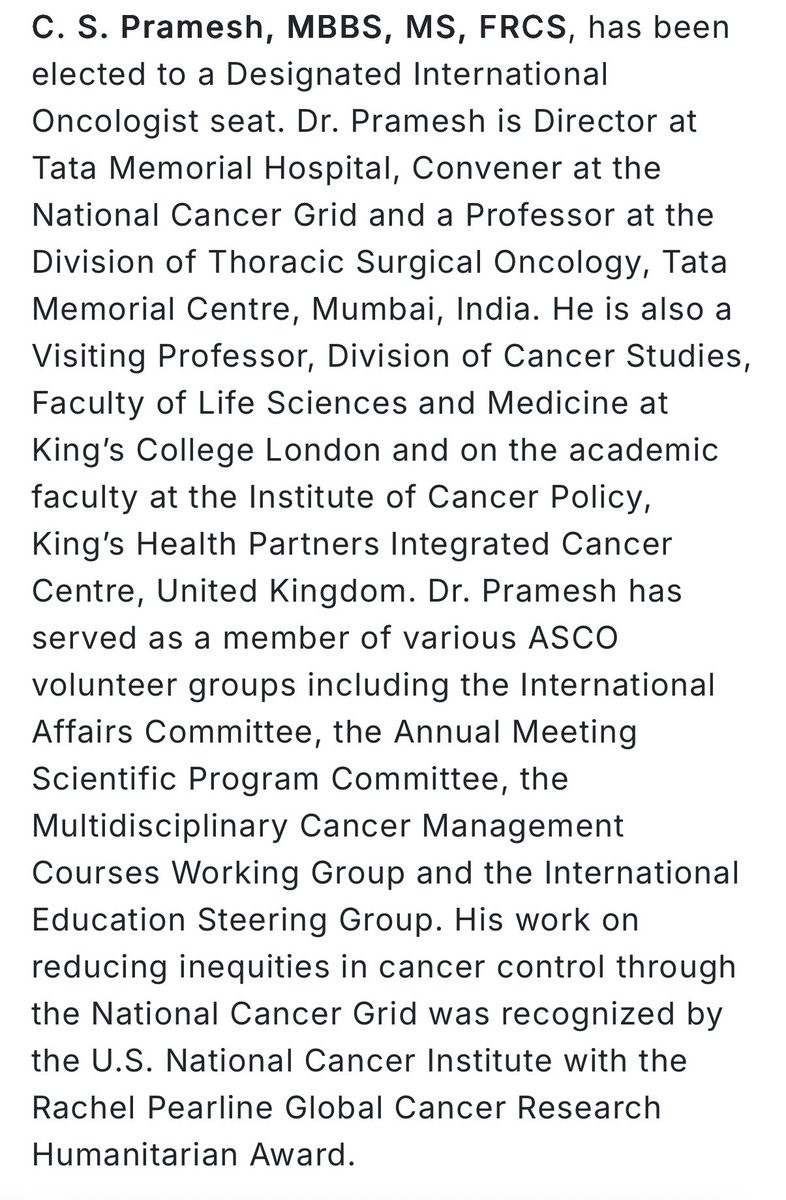Click on King's College London
This screenshot has width=786, height=1200.
pyautogui.click(x=206, y=450)
